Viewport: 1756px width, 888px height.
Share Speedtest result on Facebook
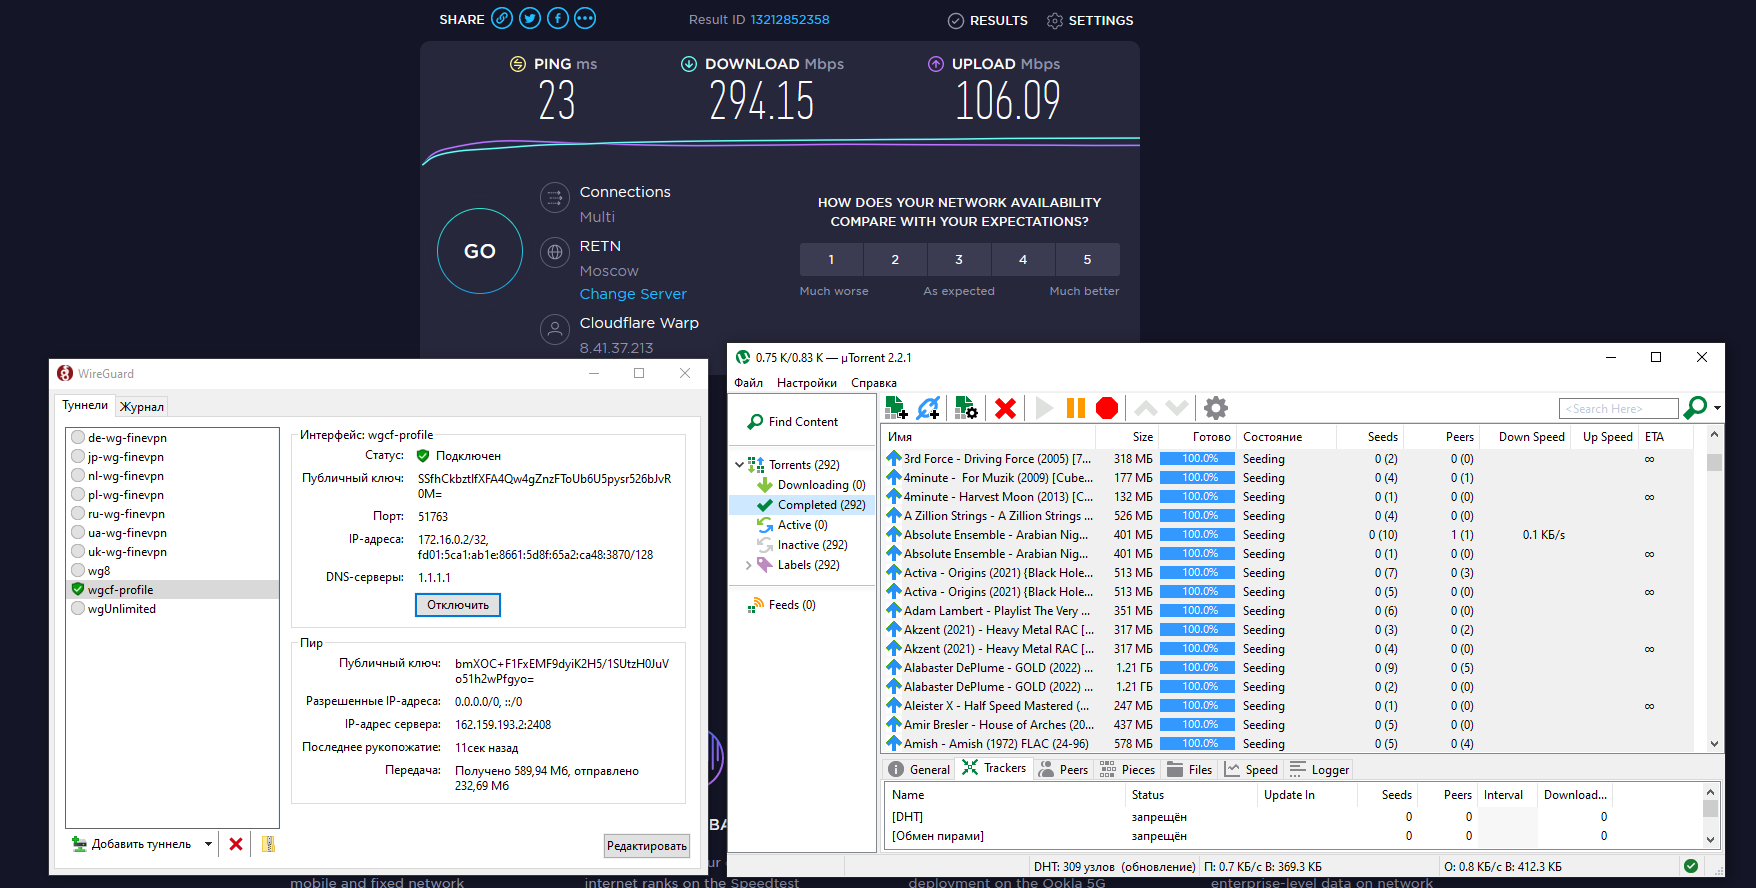(x=558, y=18)
